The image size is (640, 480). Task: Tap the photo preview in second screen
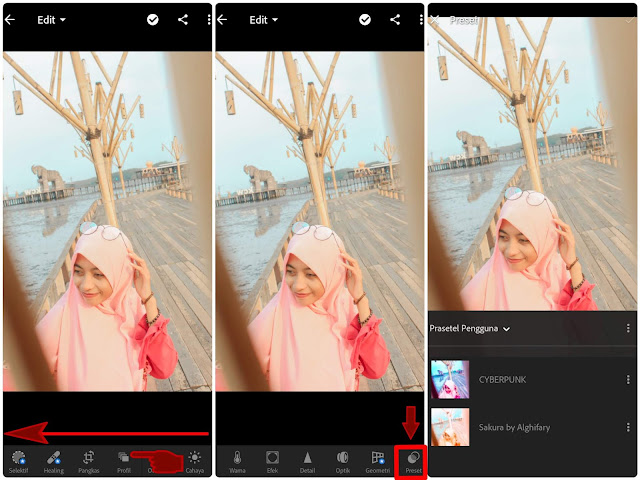320,221
